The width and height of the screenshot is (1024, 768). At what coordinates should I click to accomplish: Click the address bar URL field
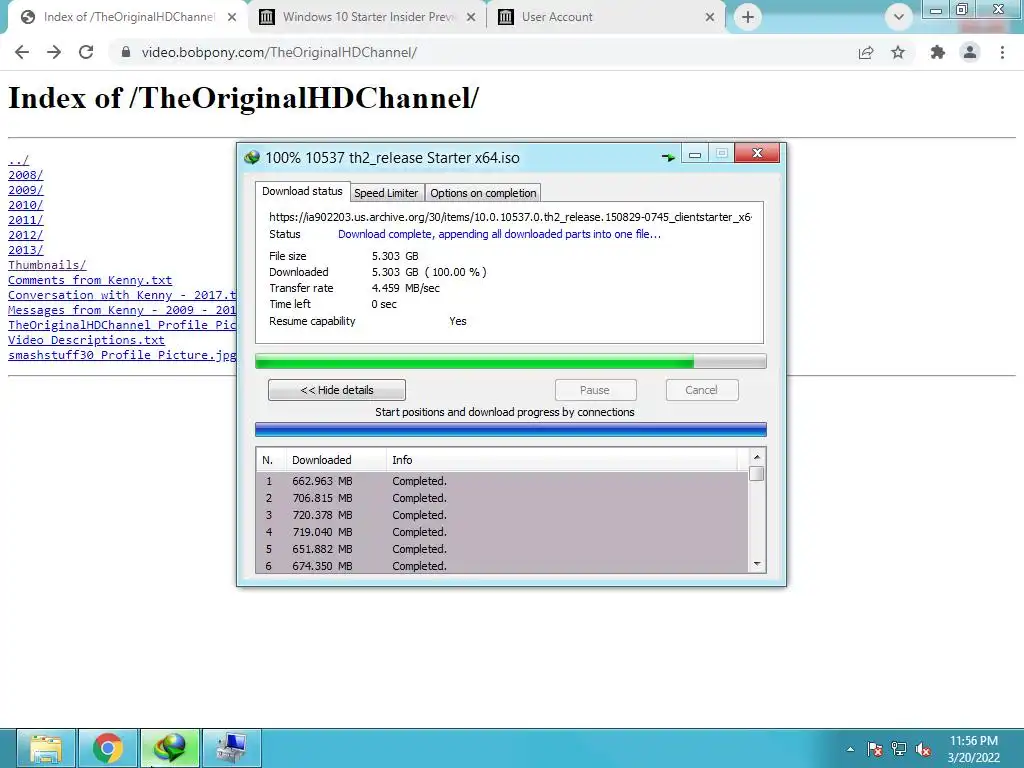point(483,52)
